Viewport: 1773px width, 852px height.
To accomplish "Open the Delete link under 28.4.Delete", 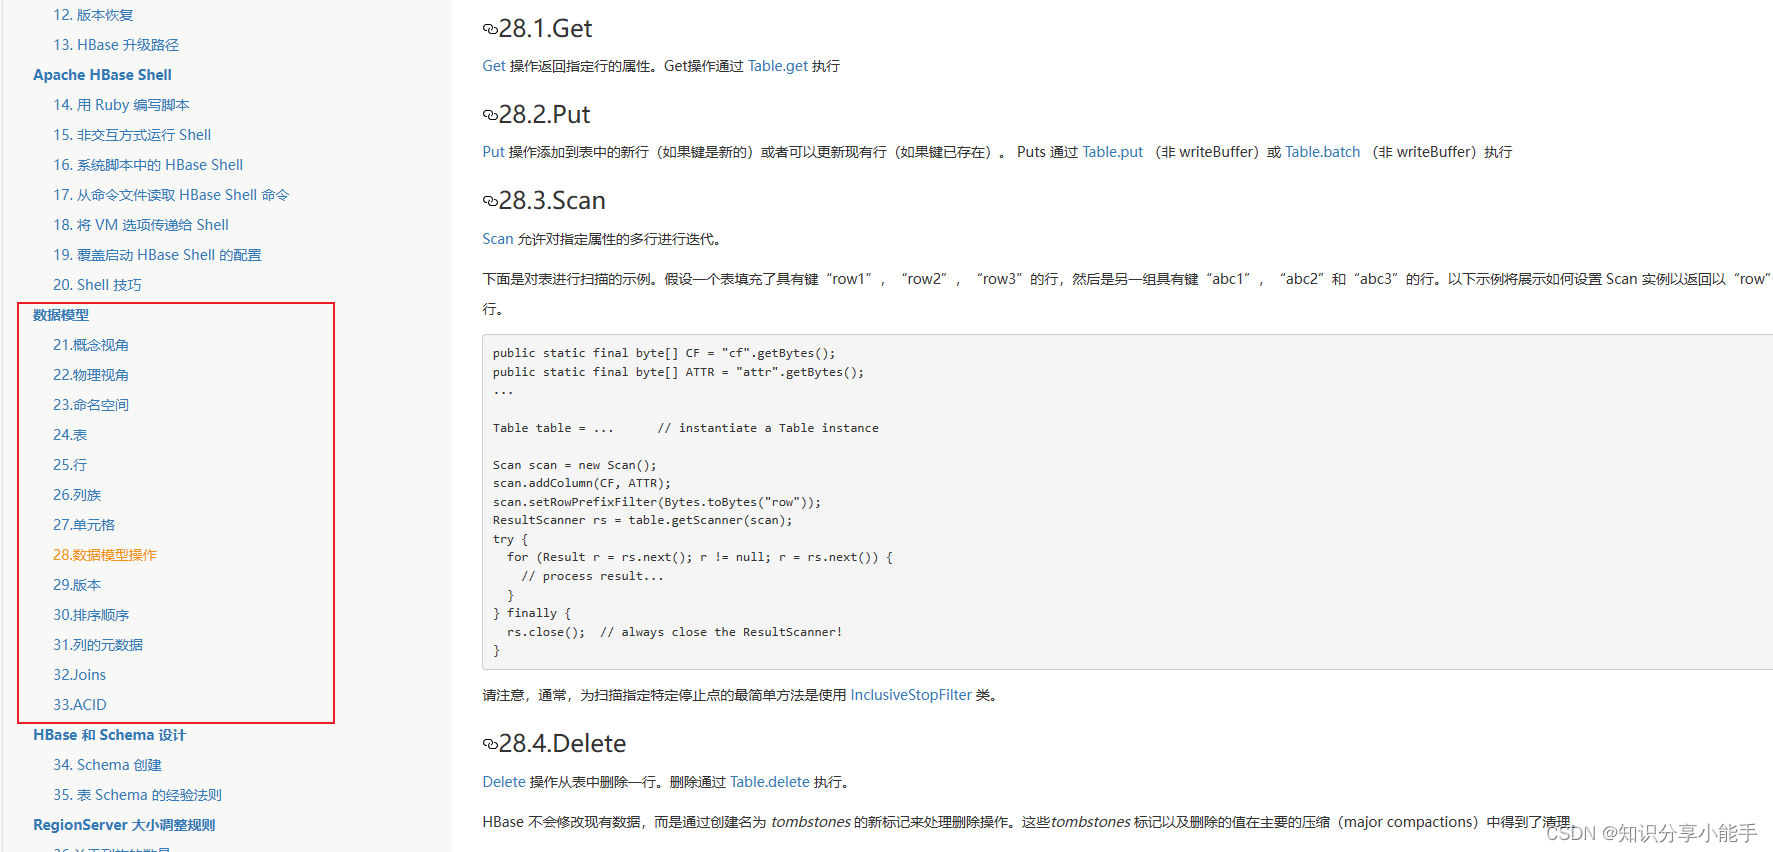I will [504, 782].
